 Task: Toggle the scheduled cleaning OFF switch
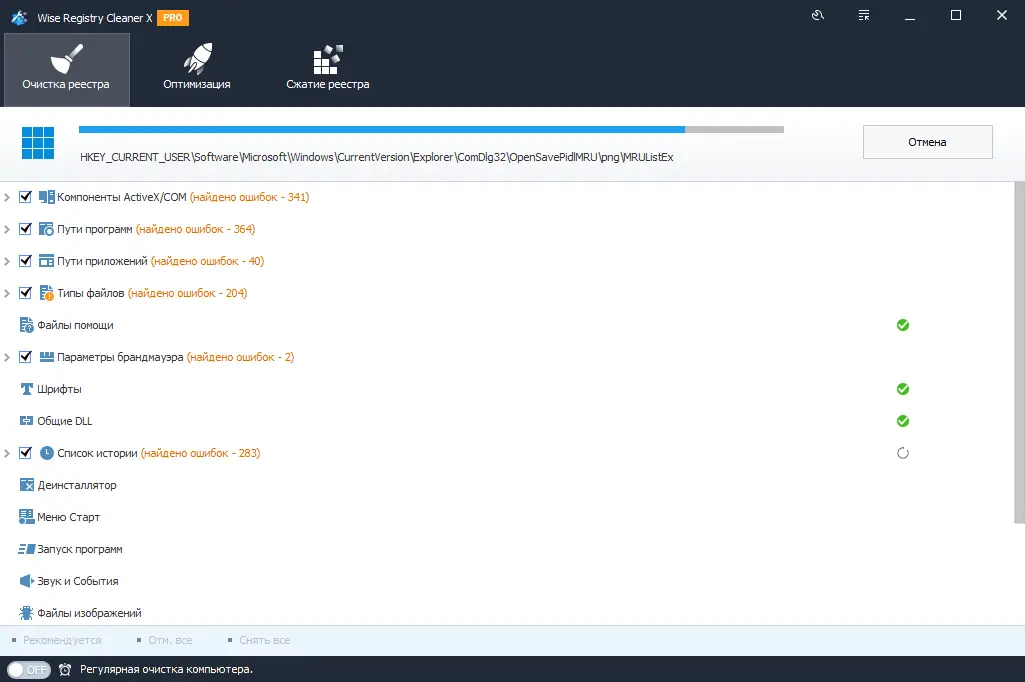click(x=29, y=670)
